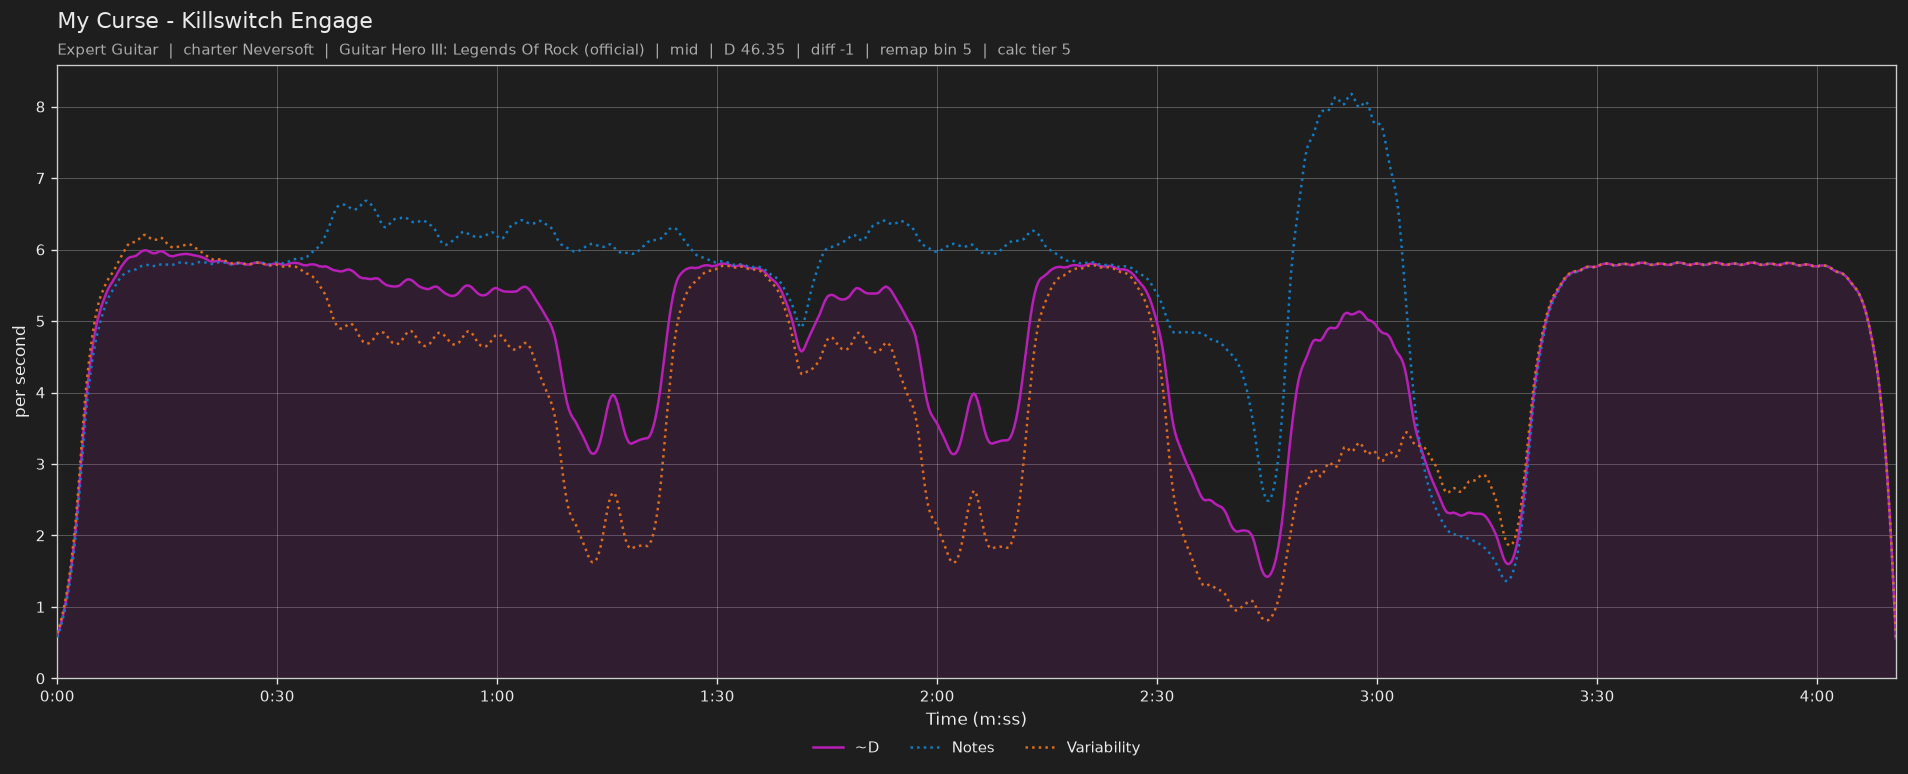Click the "0:00" time axis tick label

point(57,697)
